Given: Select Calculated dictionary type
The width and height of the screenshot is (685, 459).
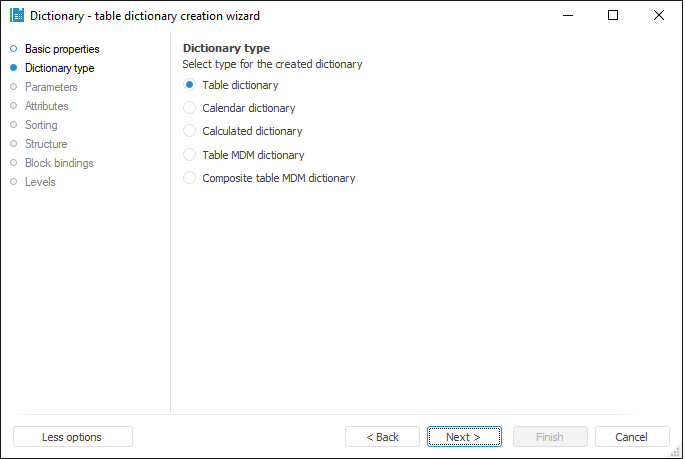Looking at the screenshot, I should click(x=190, y=131).
